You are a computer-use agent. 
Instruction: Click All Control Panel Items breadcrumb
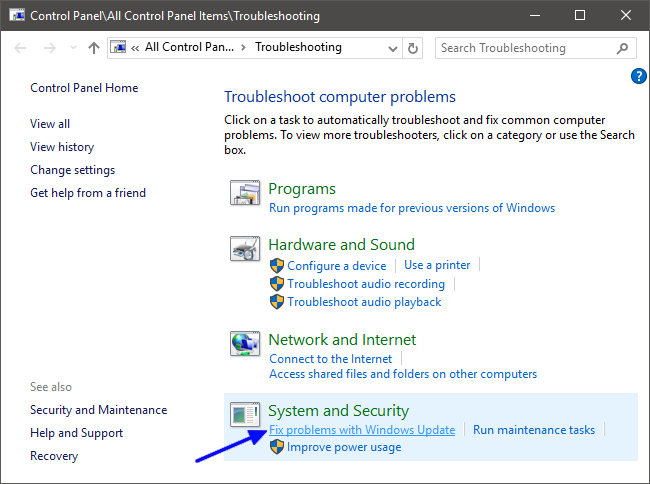click(x=189, y=47)
